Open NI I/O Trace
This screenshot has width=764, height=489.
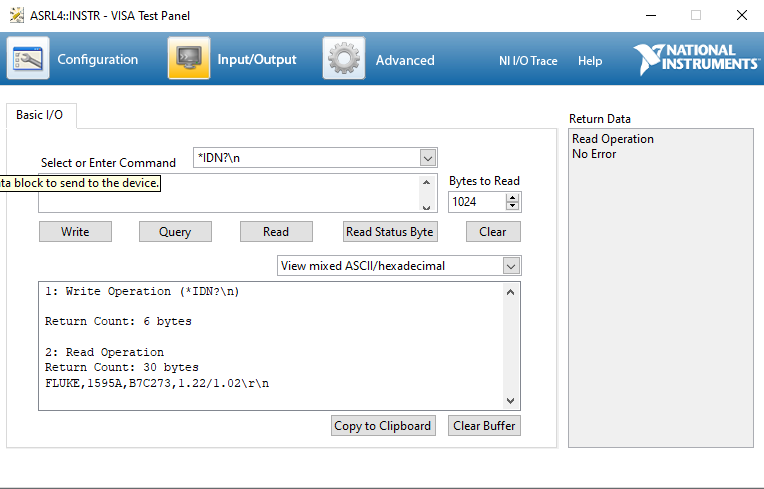[x=528, y=60]
